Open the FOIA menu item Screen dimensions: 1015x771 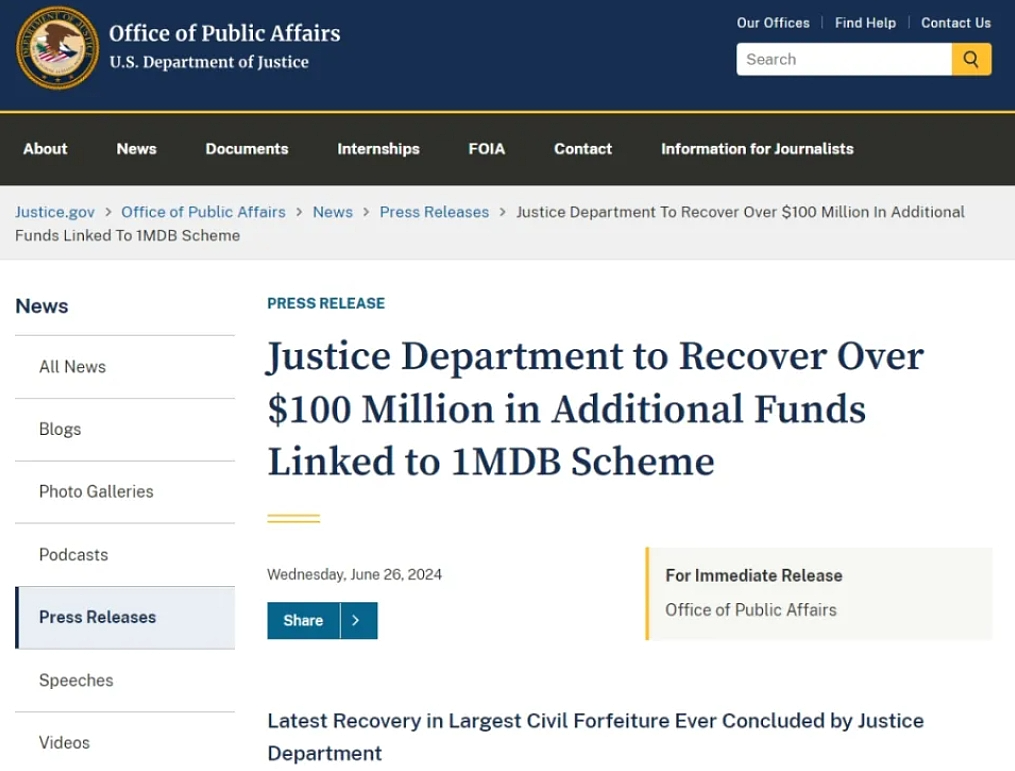[x=486, y=149]
